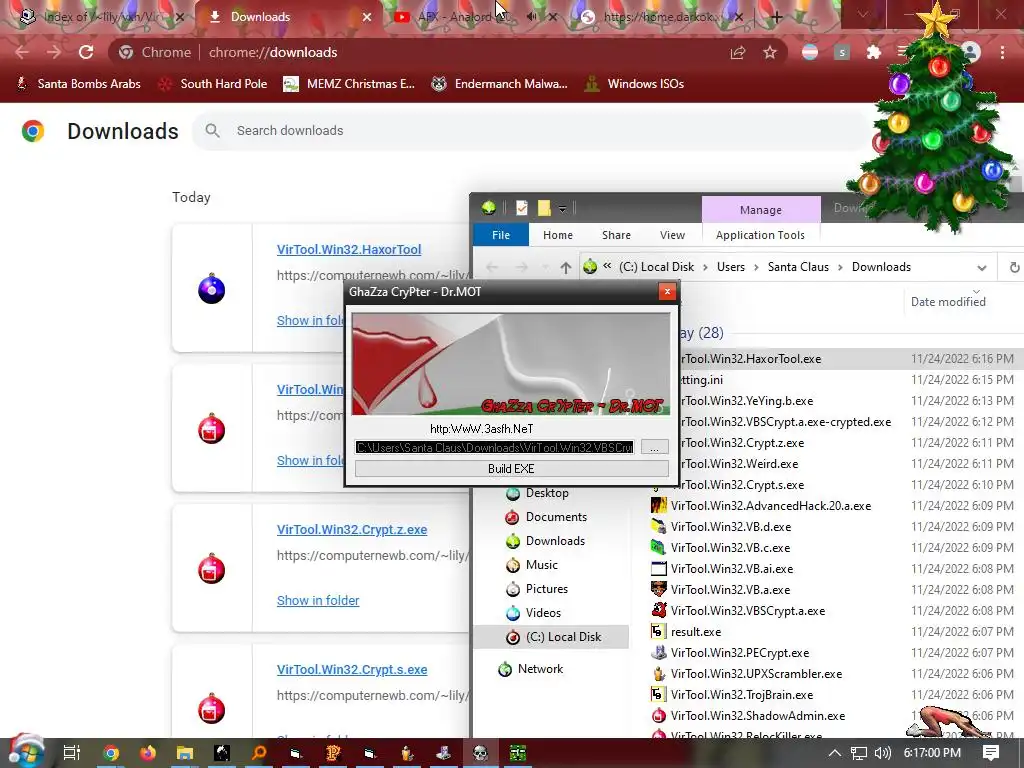Click Chrome's back navigation arrow
Screen dimensions: 1024x768
tap(22, 52)
